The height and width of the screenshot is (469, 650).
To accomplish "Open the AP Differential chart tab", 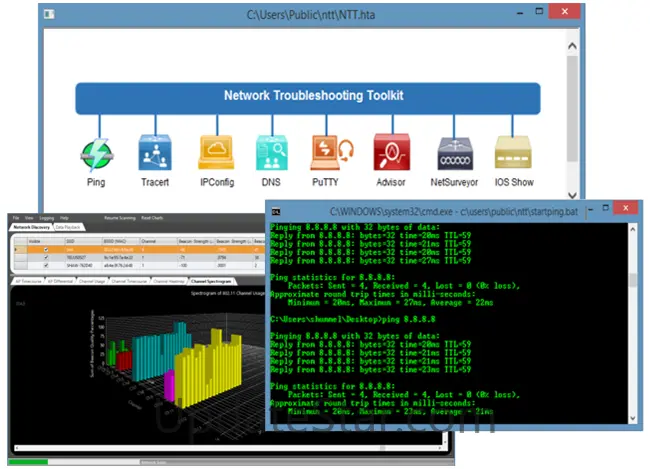I will pyautogui.click(x=60, y=281).
